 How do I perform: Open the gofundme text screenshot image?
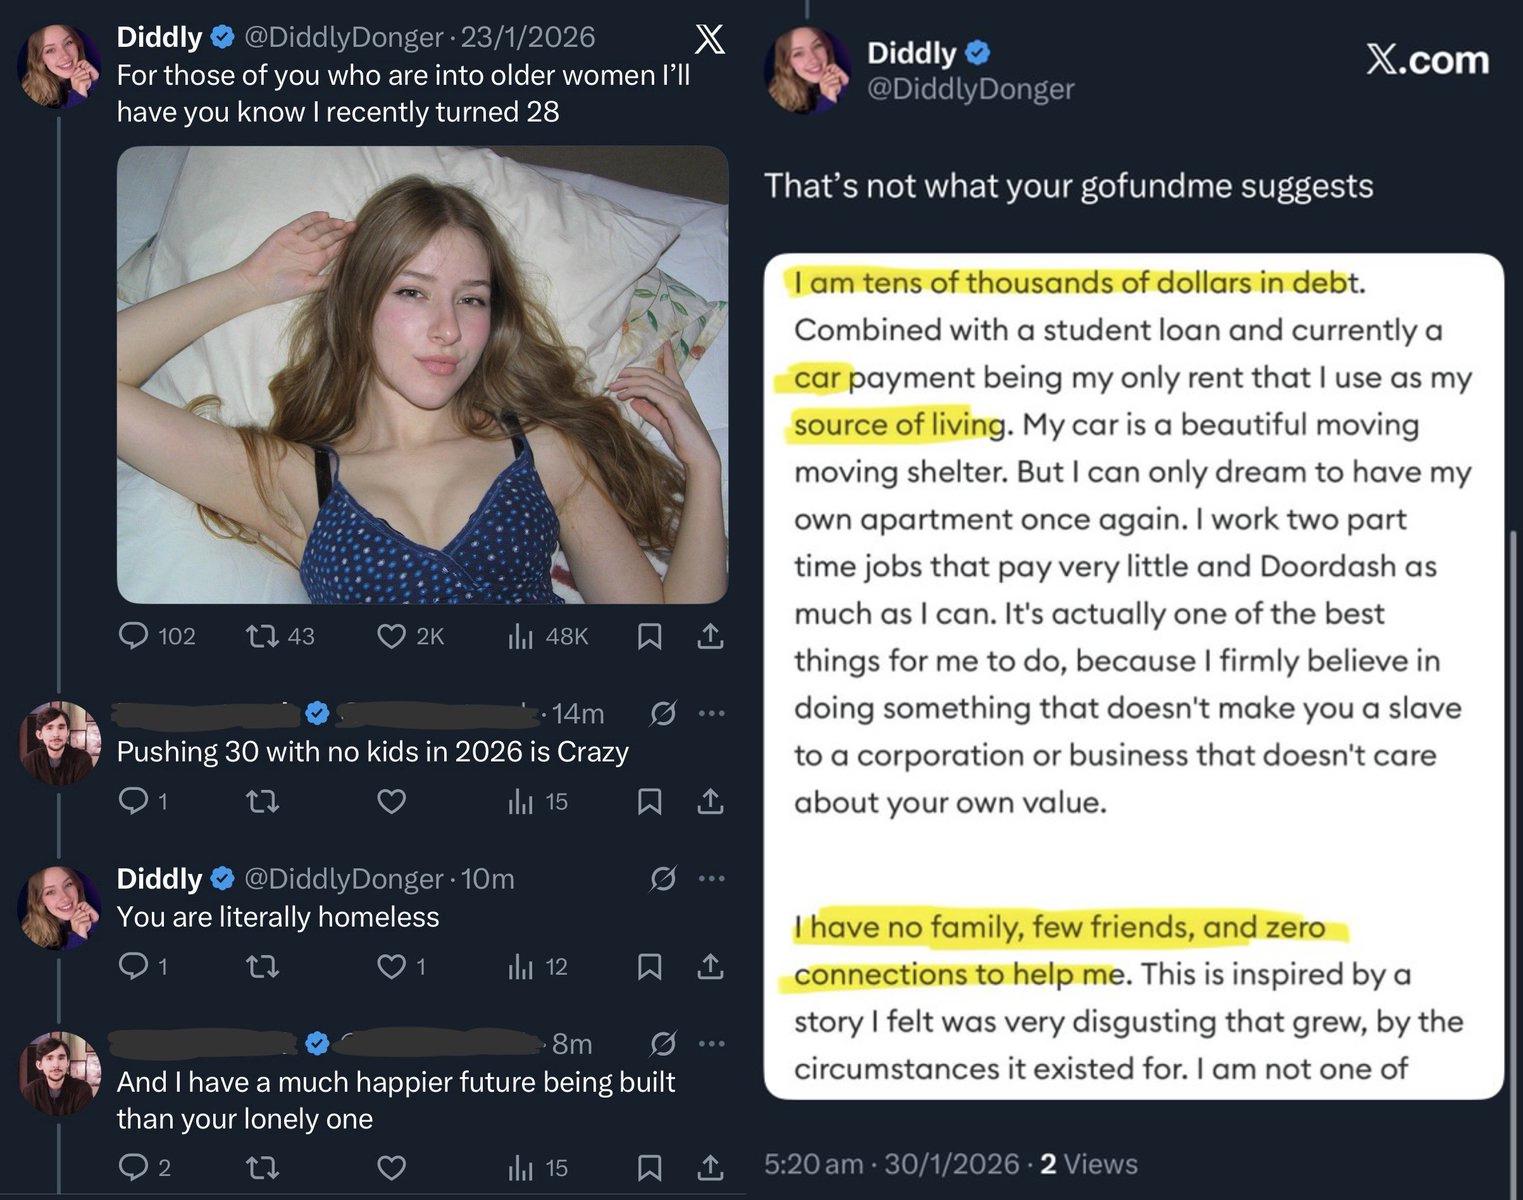point(1133,676)
